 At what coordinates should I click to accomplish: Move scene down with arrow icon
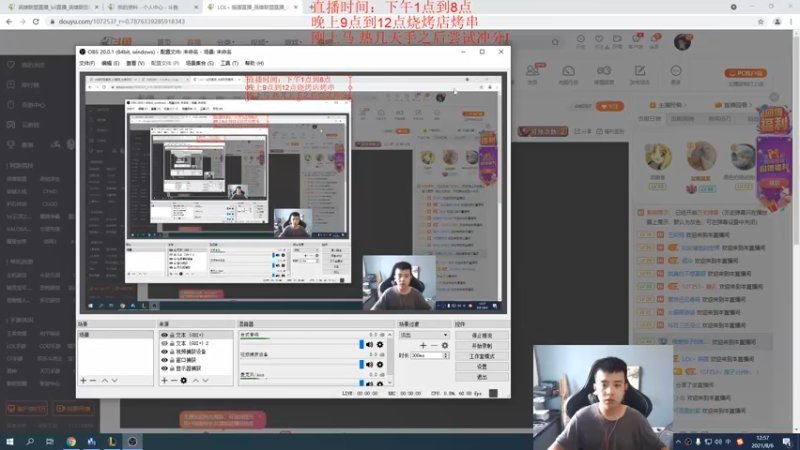114,380
